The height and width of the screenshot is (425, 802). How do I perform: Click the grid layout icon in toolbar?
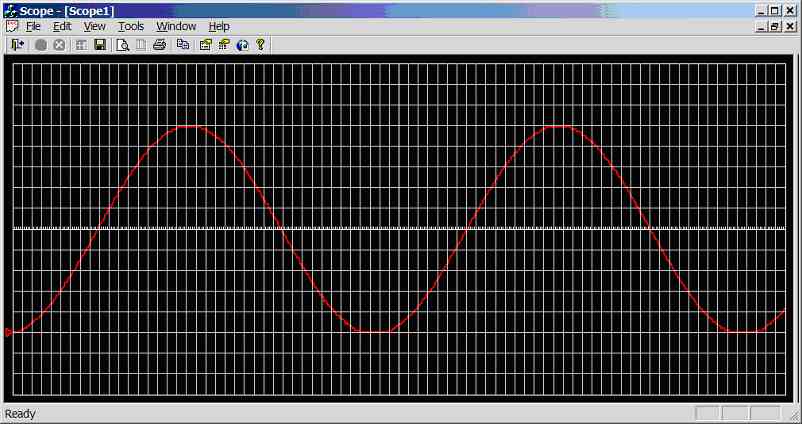81,45
